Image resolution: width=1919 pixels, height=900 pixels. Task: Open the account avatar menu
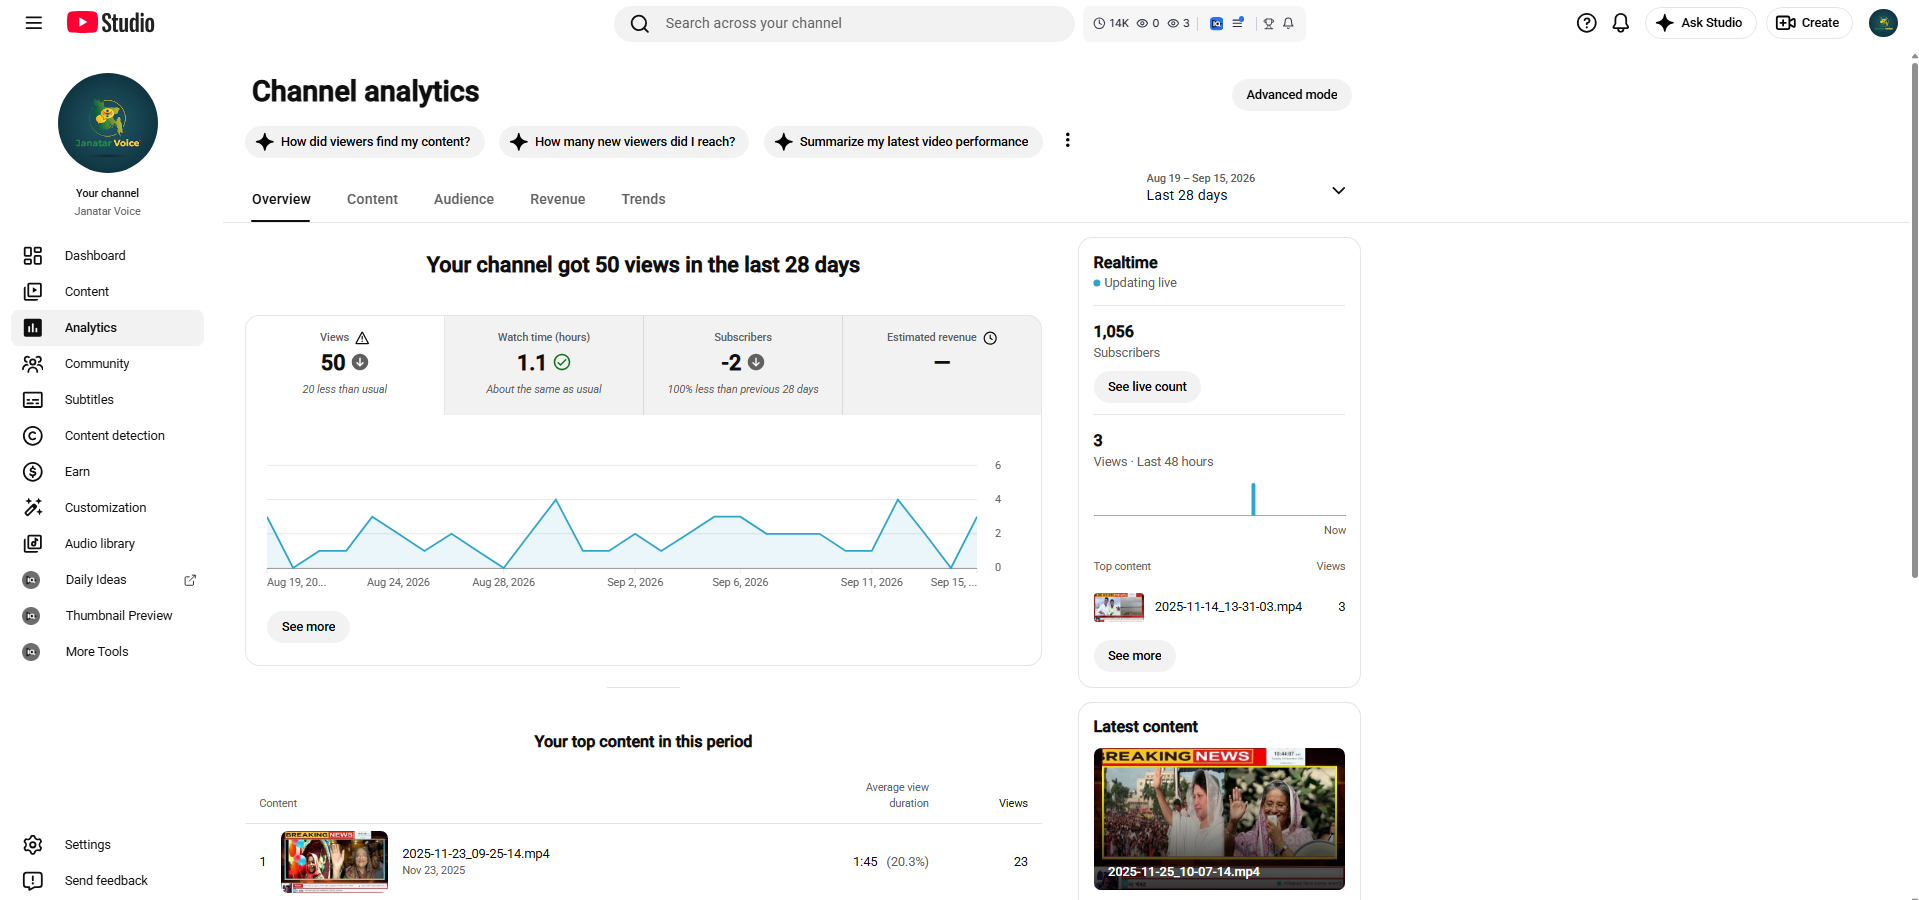[1883, 23]
